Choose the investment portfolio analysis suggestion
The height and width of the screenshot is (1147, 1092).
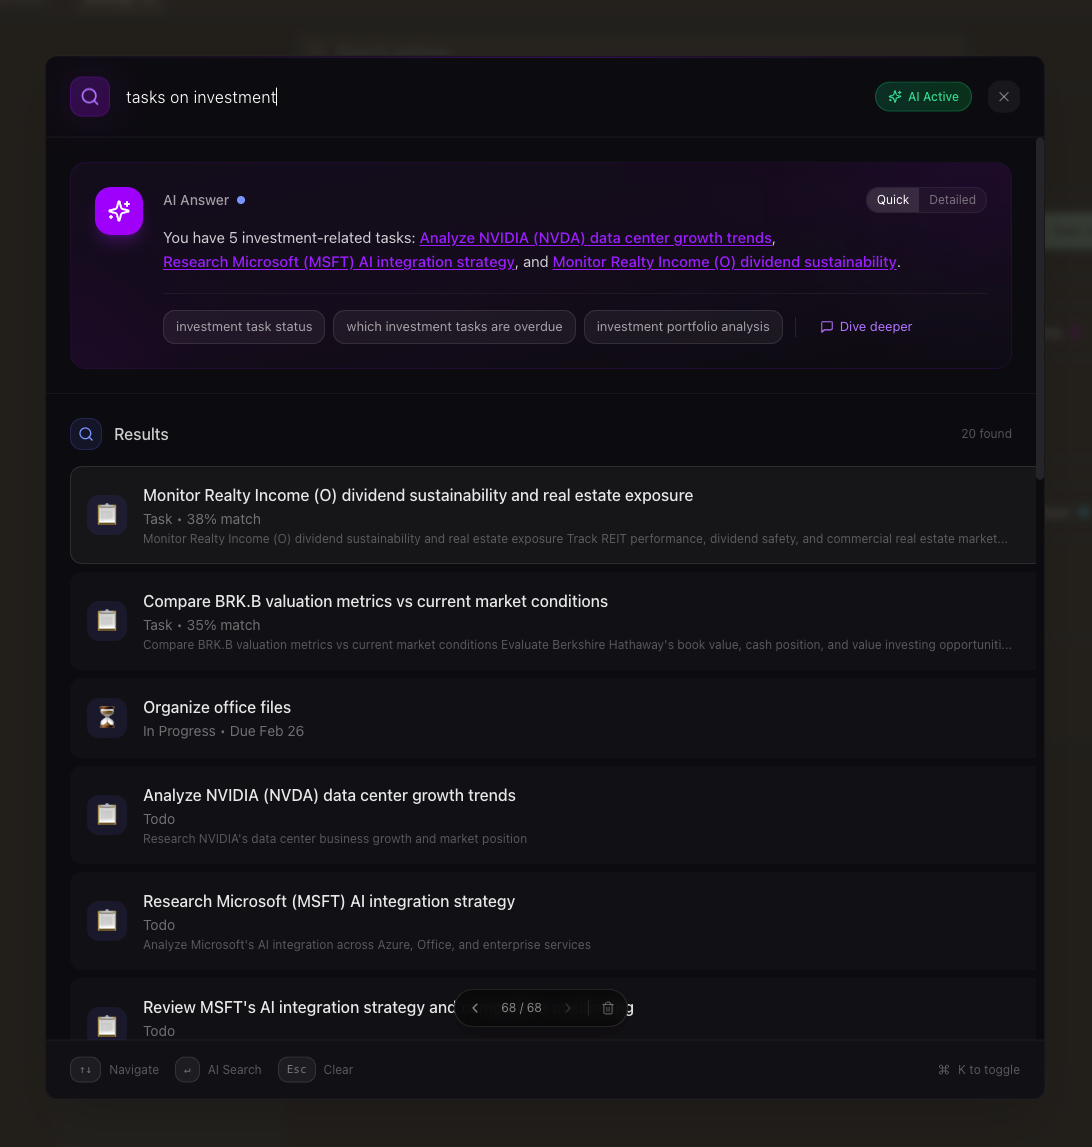pos(683,327)
